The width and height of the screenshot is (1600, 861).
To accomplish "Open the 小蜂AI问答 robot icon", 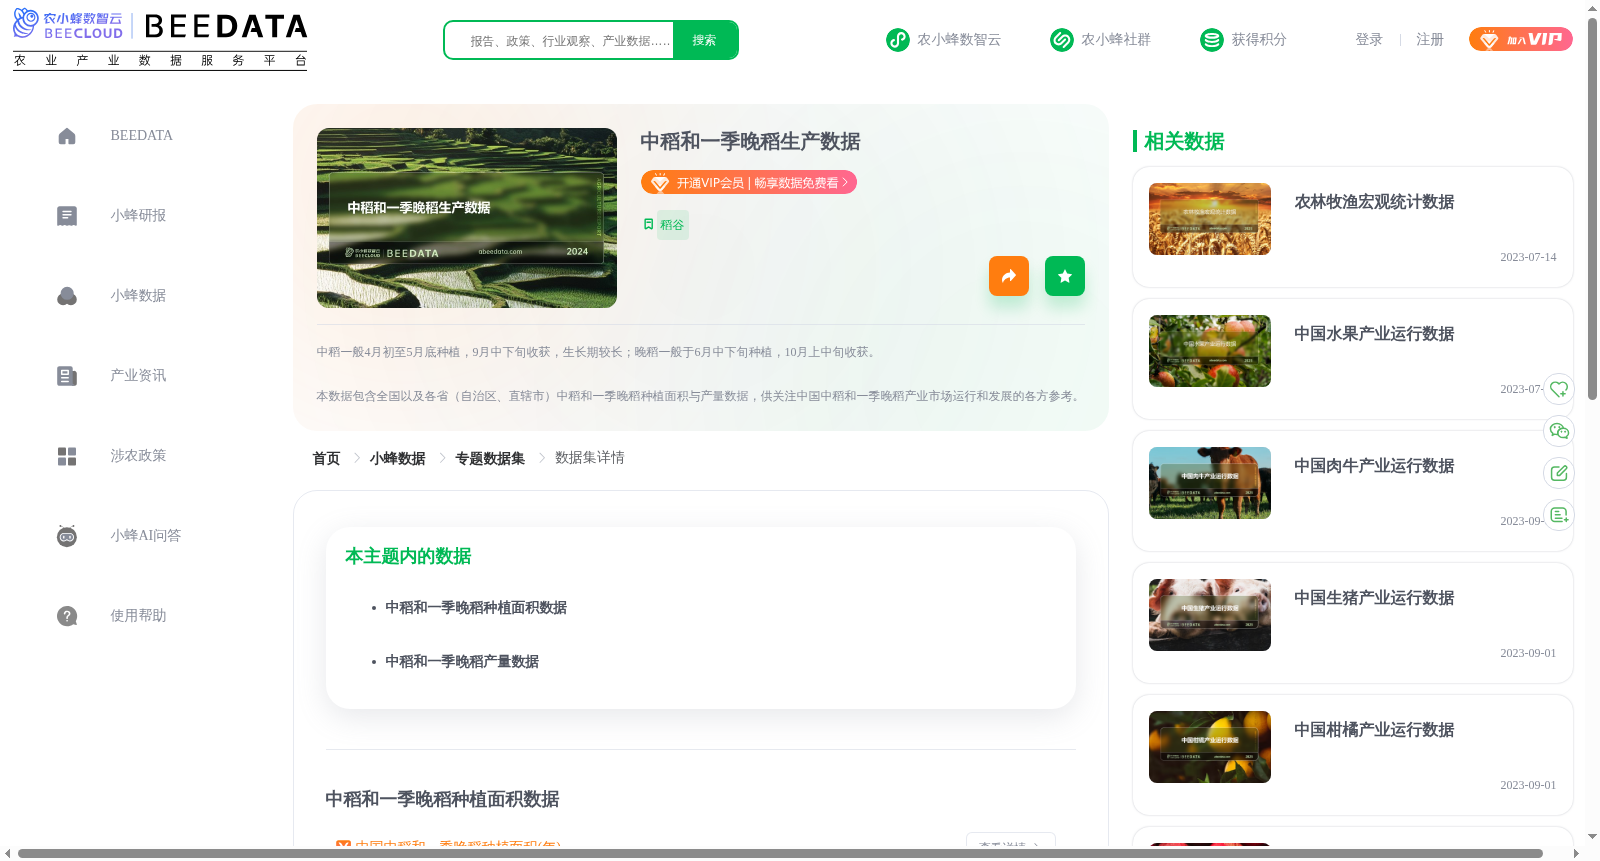I will tap(67, 536).
